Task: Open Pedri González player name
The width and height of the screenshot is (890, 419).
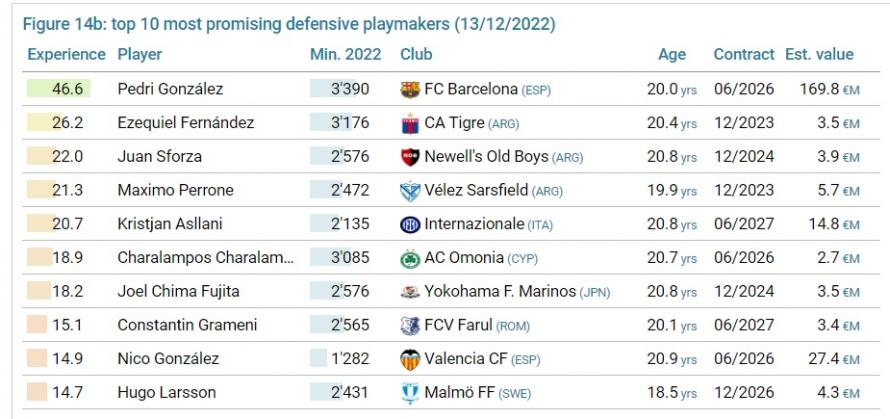Action: tap(170, 89)
